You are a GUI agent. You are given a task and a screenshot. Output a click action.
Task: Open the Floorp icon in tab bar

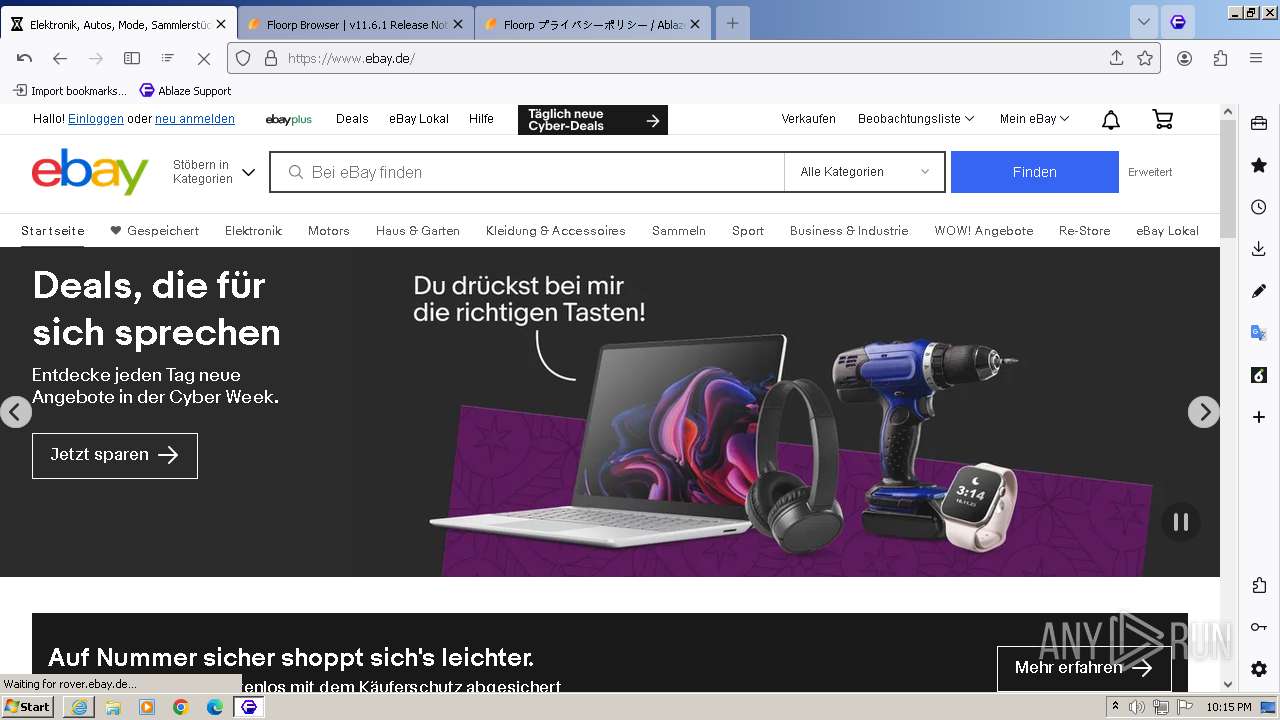tap(1178, 22)
